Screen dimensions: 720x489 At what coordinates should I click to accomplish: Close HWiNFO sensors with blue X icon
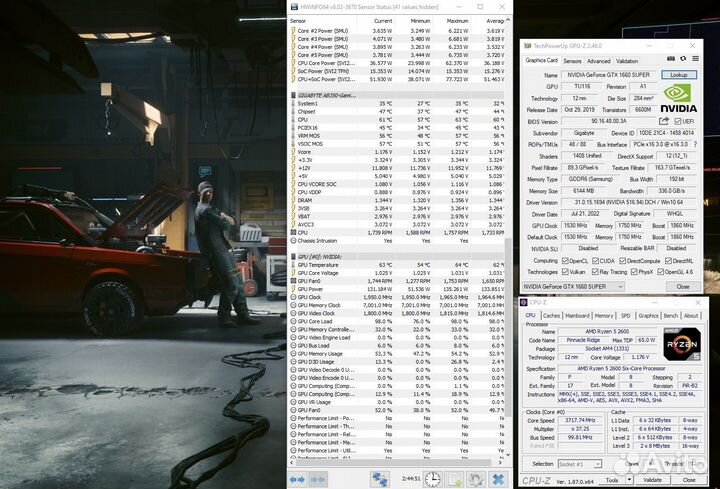pos(498,479)
